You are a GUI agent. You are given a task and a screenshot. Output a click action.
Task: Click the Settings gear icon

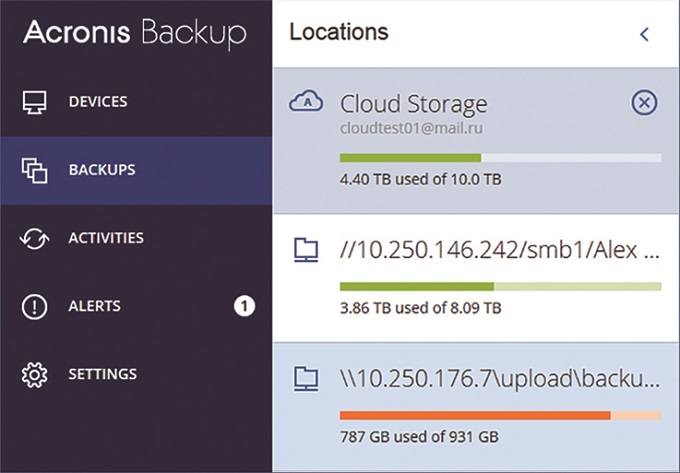(35, 375)
